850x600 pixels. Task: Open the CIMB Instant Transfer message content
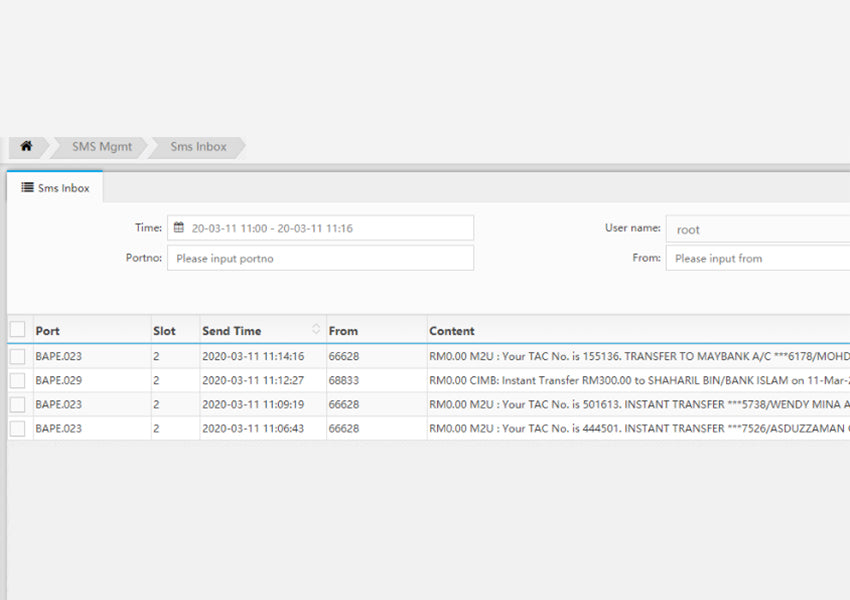pyautogui.click(x=640, y=380)
